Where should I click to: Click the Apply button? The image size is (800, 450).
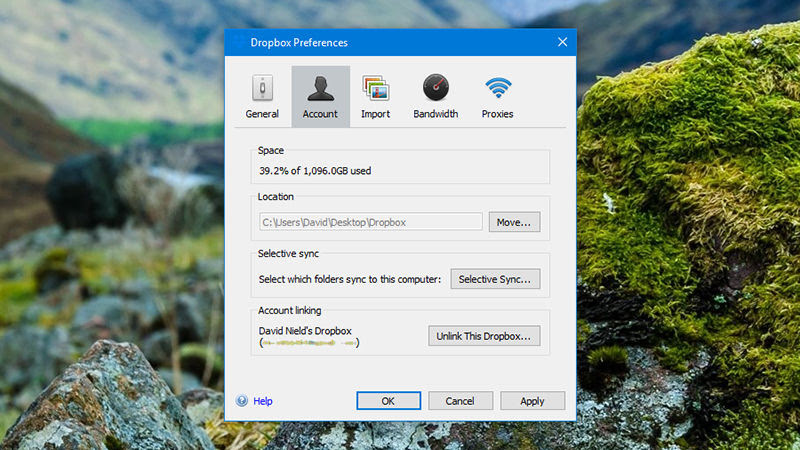[x=532, y=401]
